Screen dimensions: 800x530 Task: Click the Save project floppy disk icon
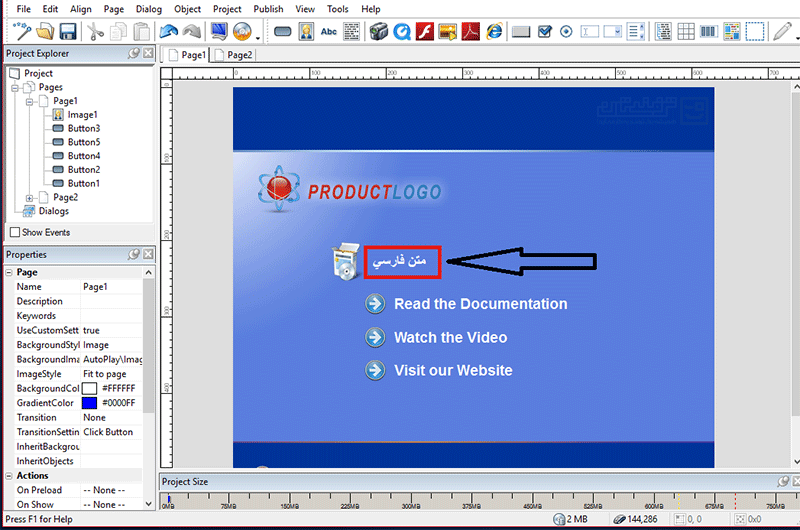68,32
